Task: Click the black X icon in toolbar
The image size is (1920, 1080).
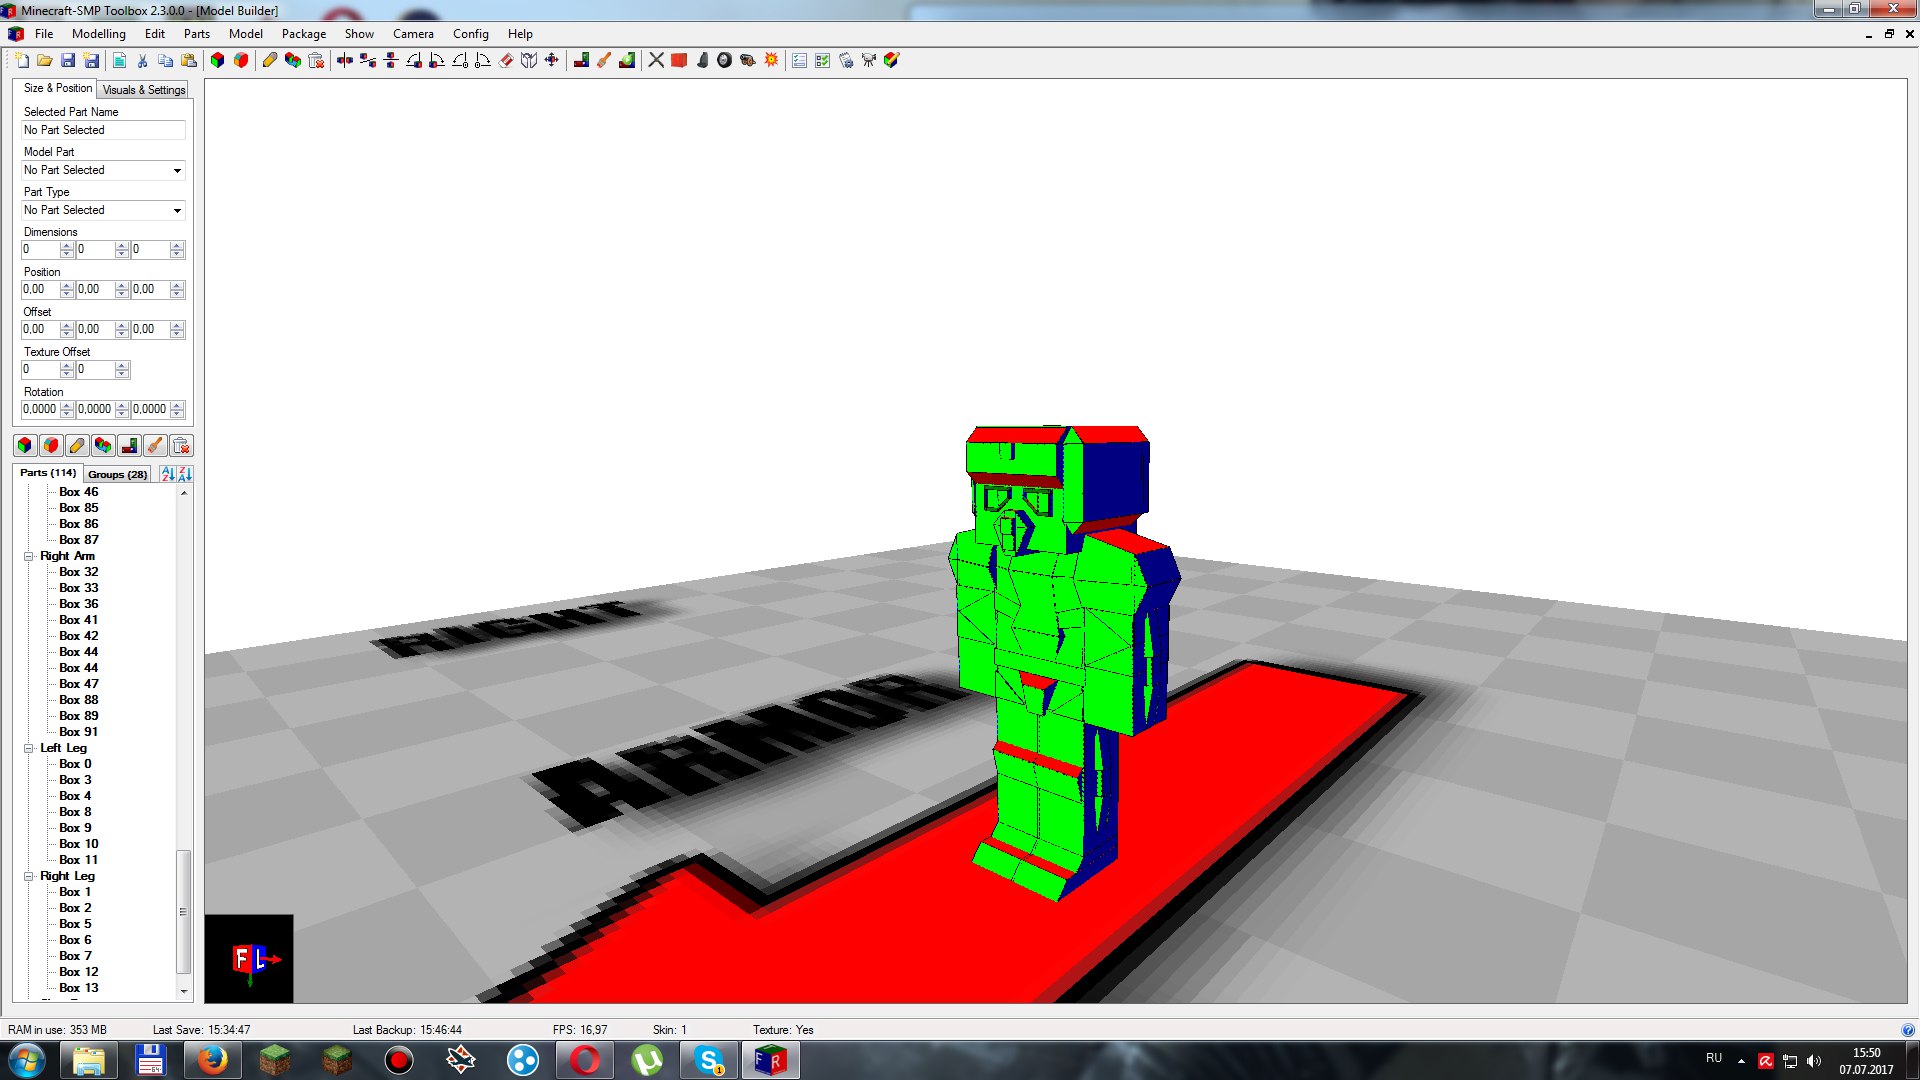Action: coord(656,61)
